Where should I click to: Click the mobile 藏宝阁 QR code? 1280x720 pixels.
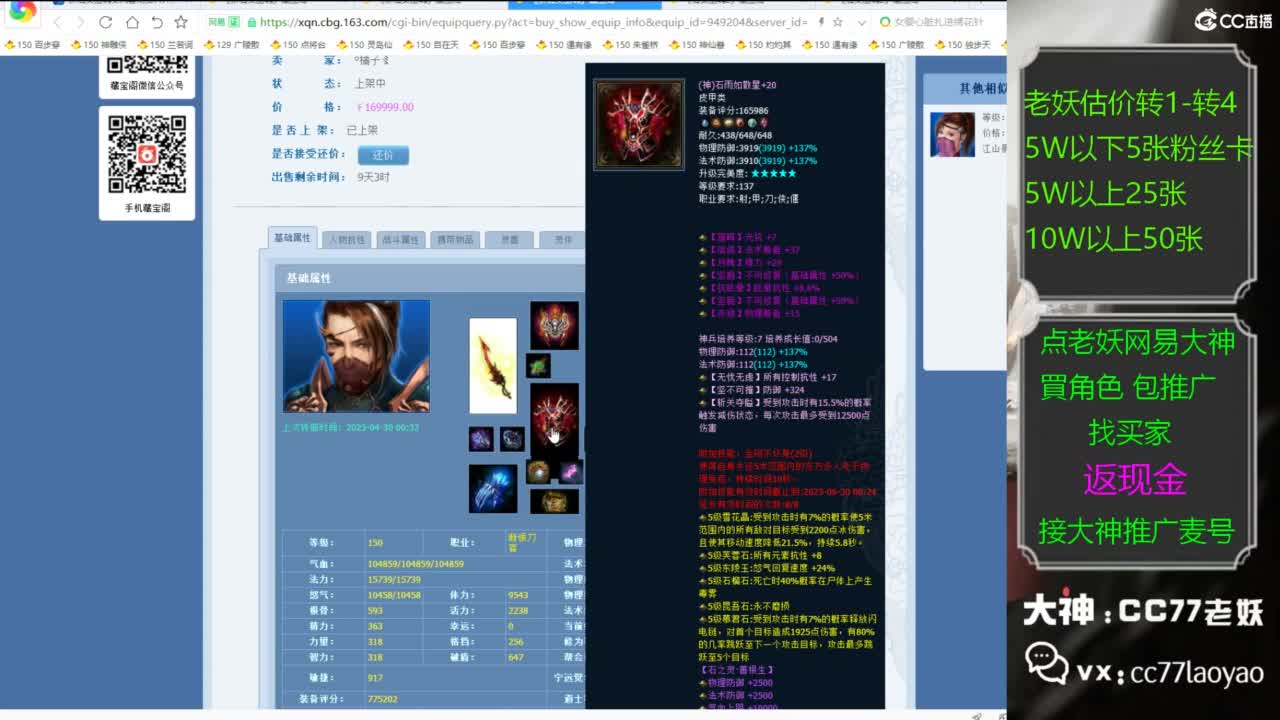tap(147, 154)
